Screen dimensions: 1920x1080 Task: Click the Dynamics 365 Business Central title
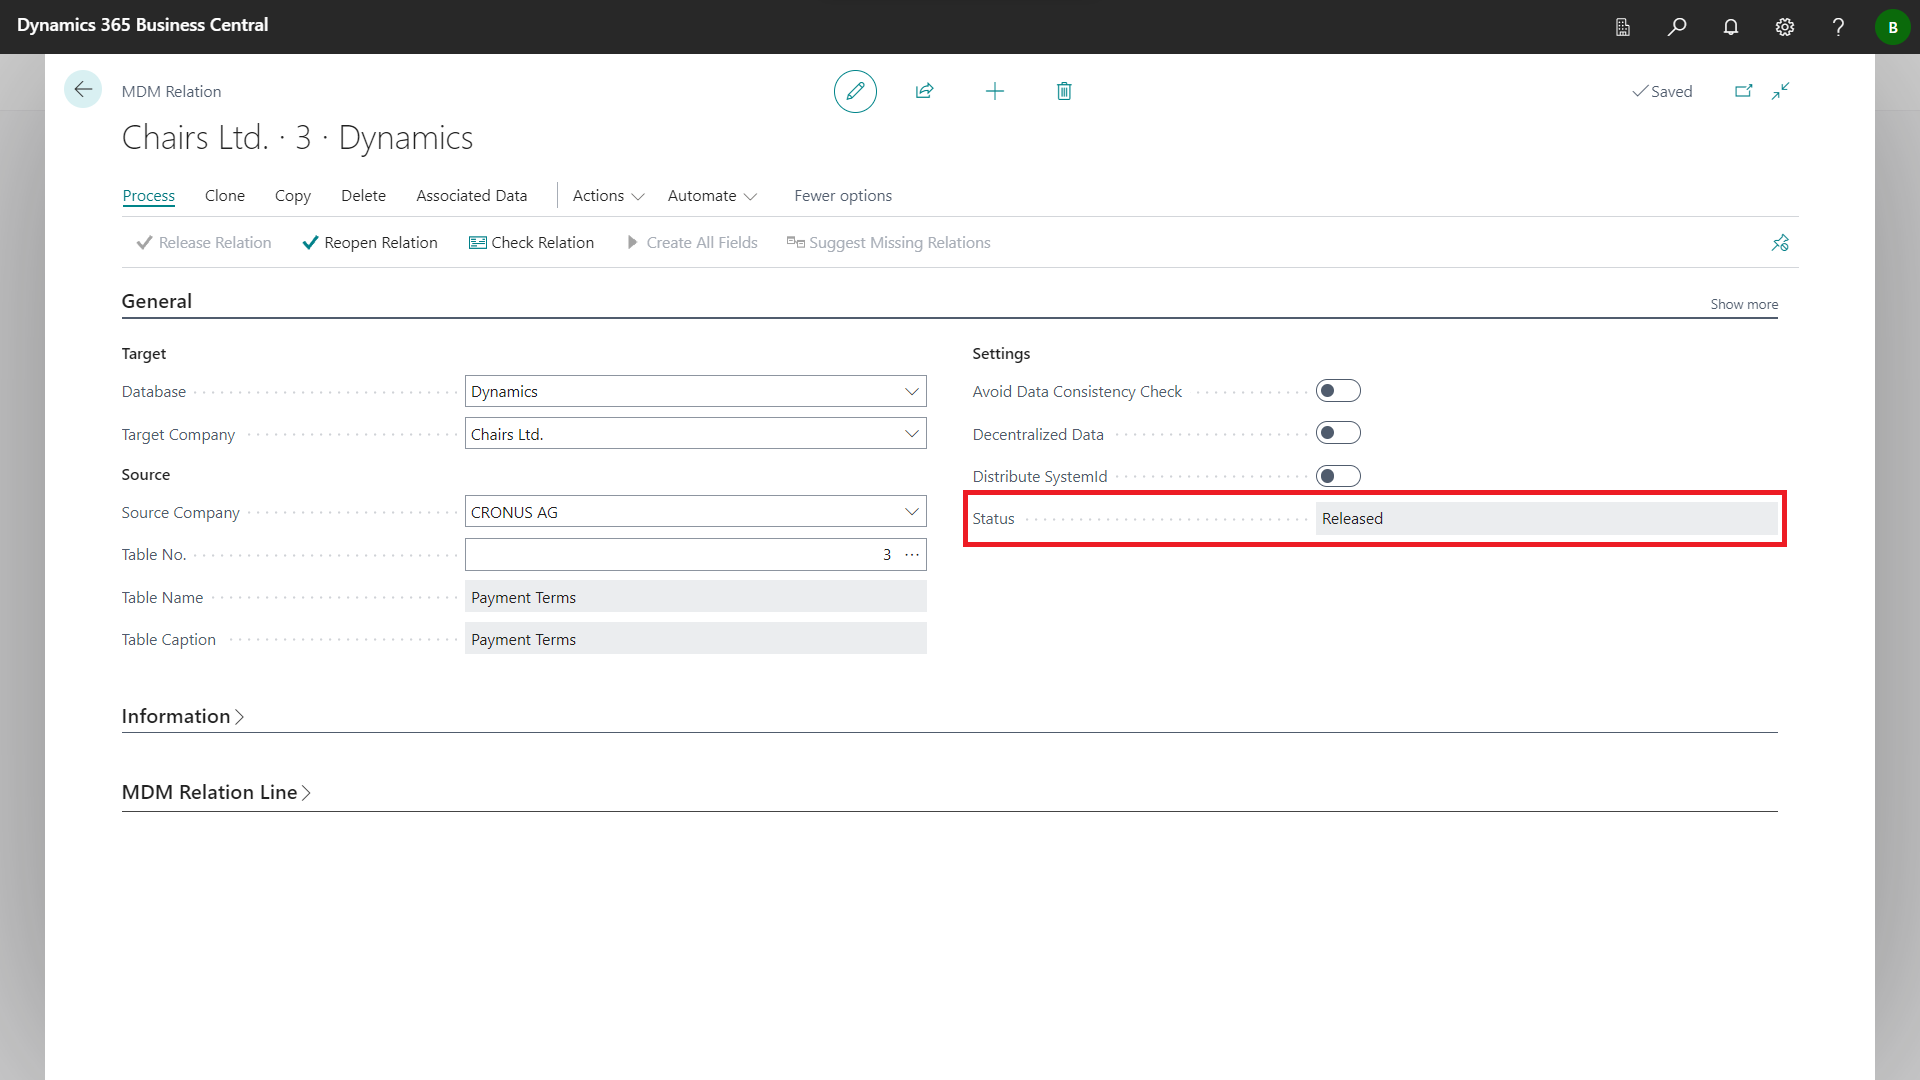click(x=143, y=25)
